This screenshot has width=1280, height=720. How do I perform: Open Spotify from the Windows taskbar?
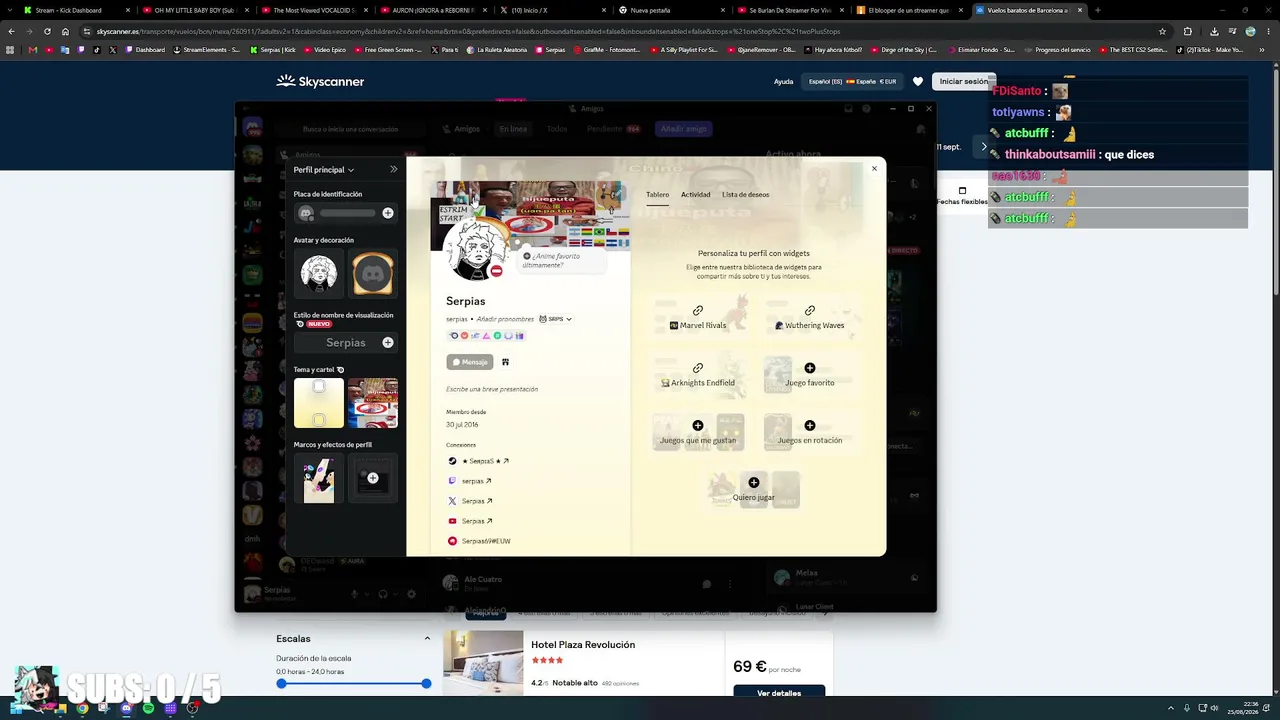pyautogui.click(x=148, y=708)
